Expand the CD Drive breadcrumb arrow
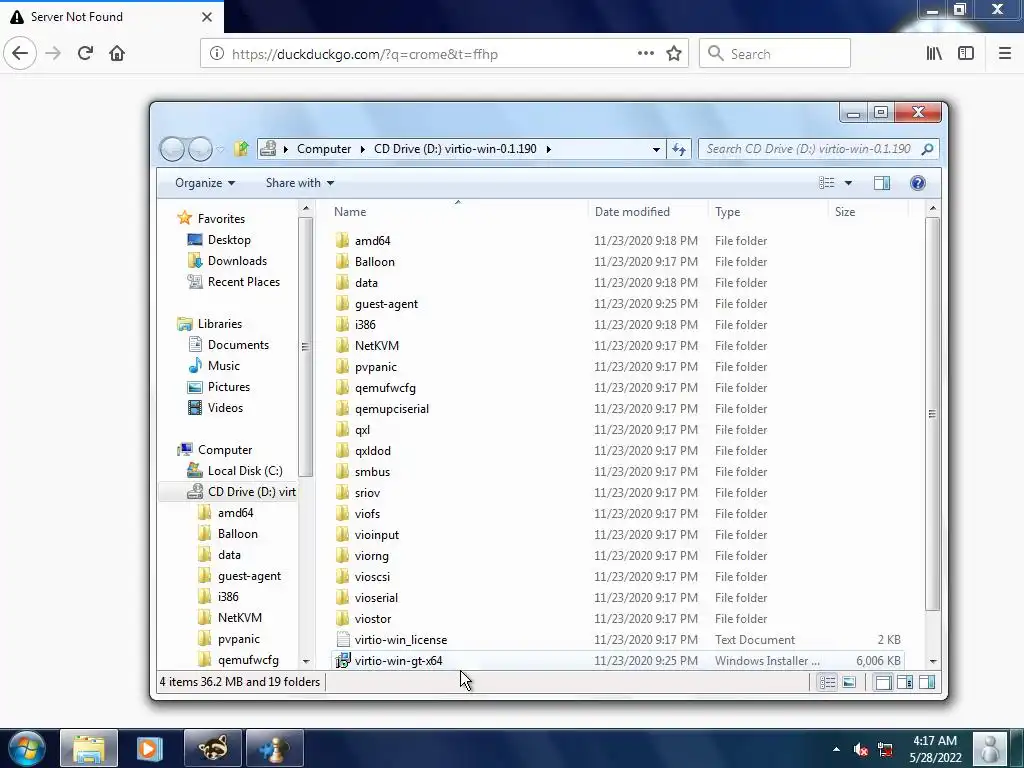1024x768 pixels. (x=549, y=149)
